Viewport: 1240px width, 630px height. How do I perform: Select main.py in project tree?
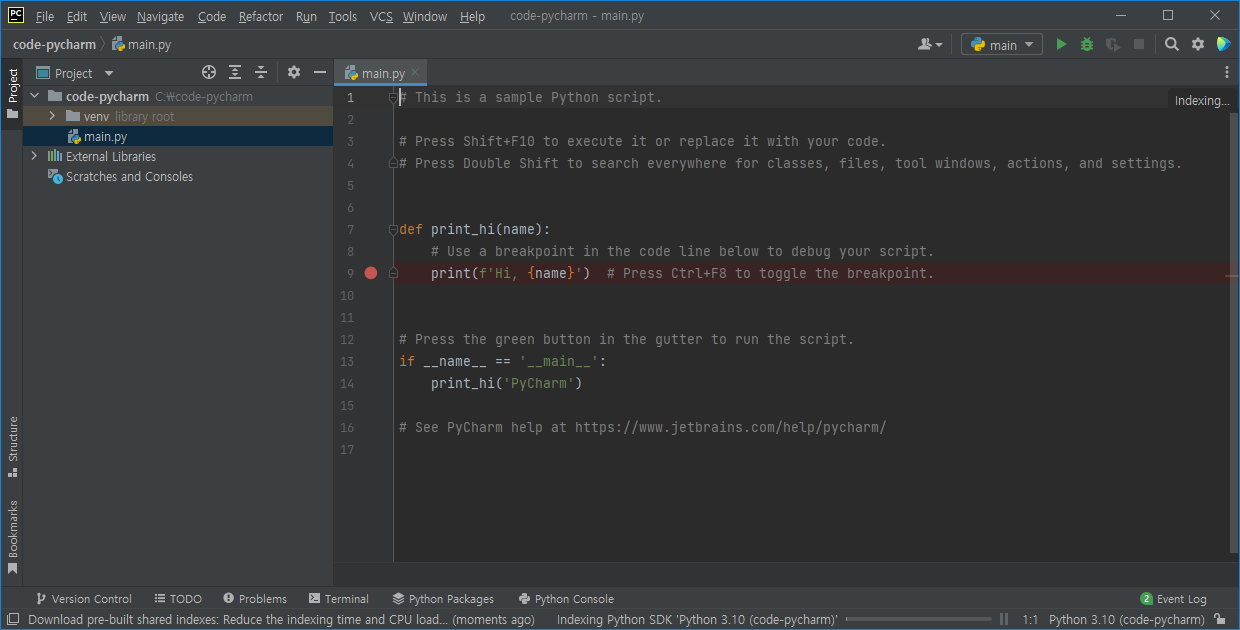(x=105, y=136)
